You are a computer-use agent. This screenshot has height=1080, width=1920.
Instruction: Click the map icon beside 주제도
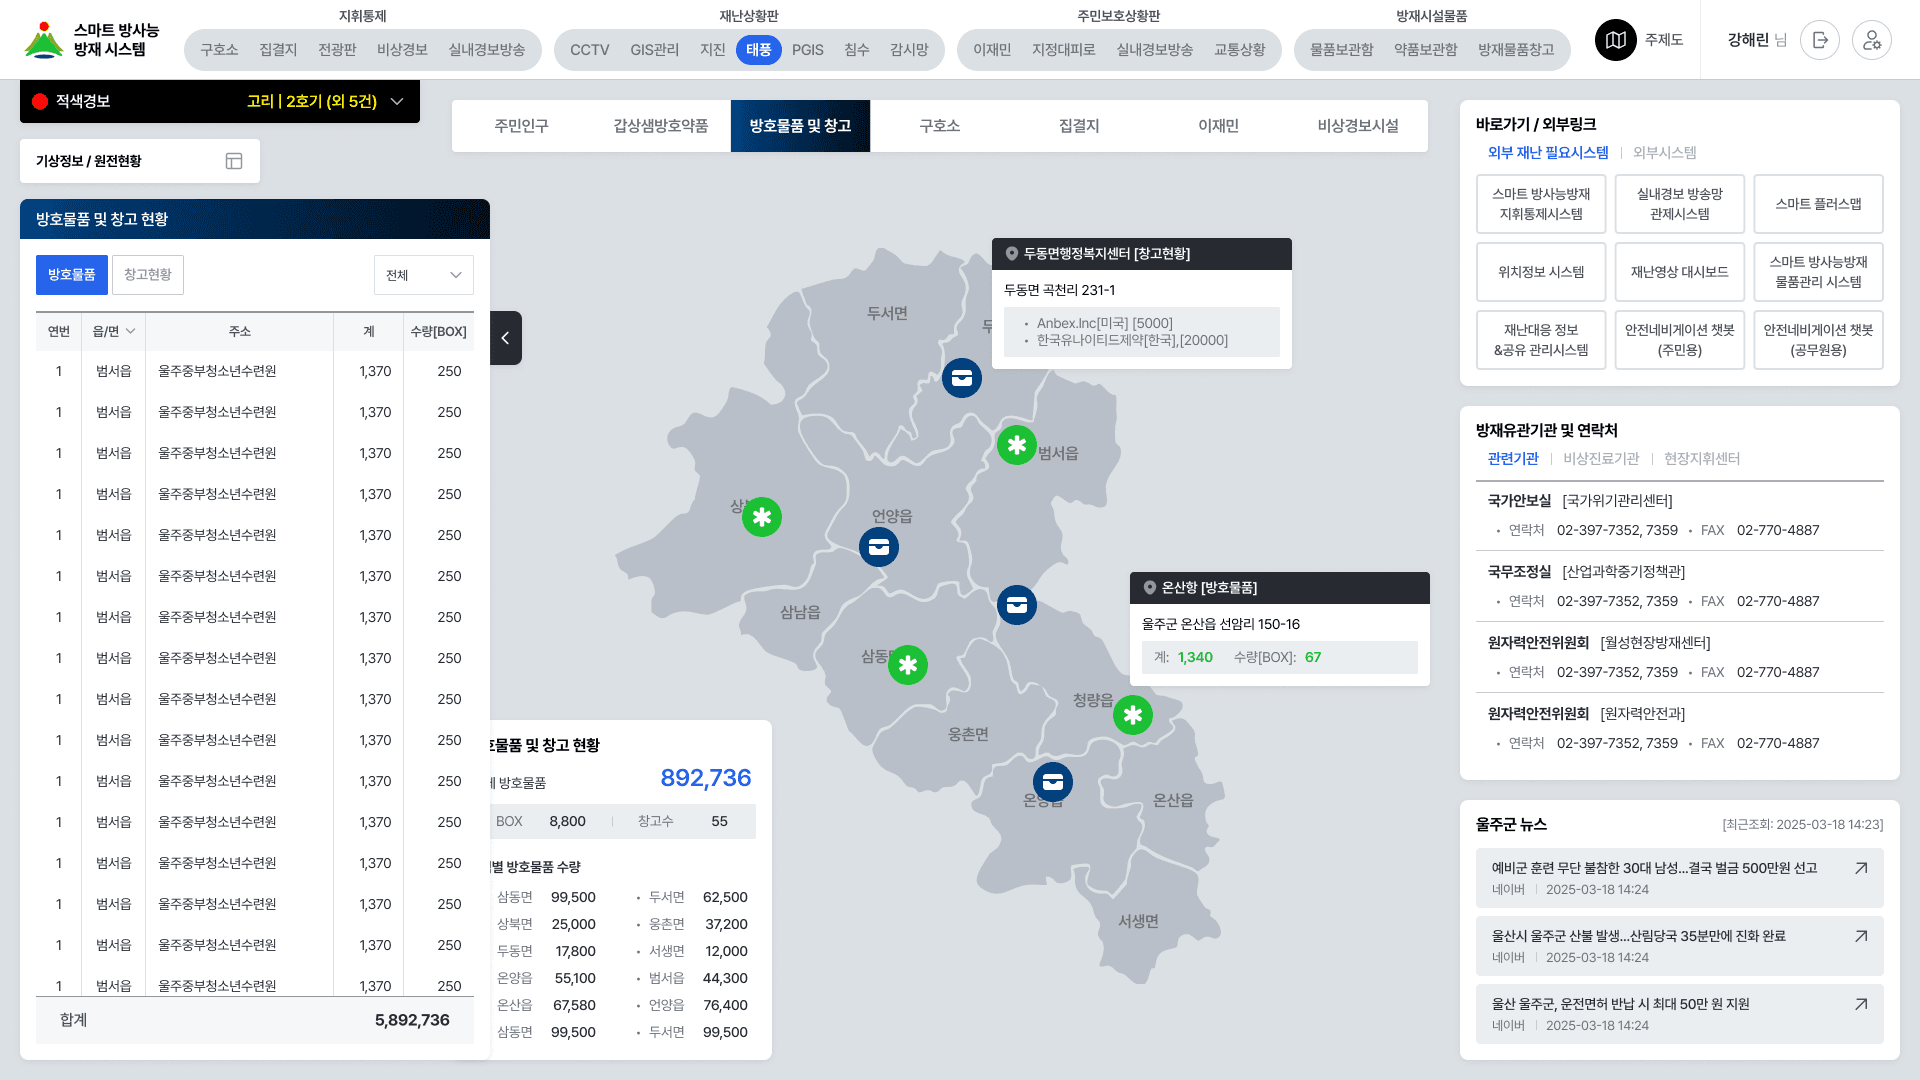click(x=1615, y=40)
